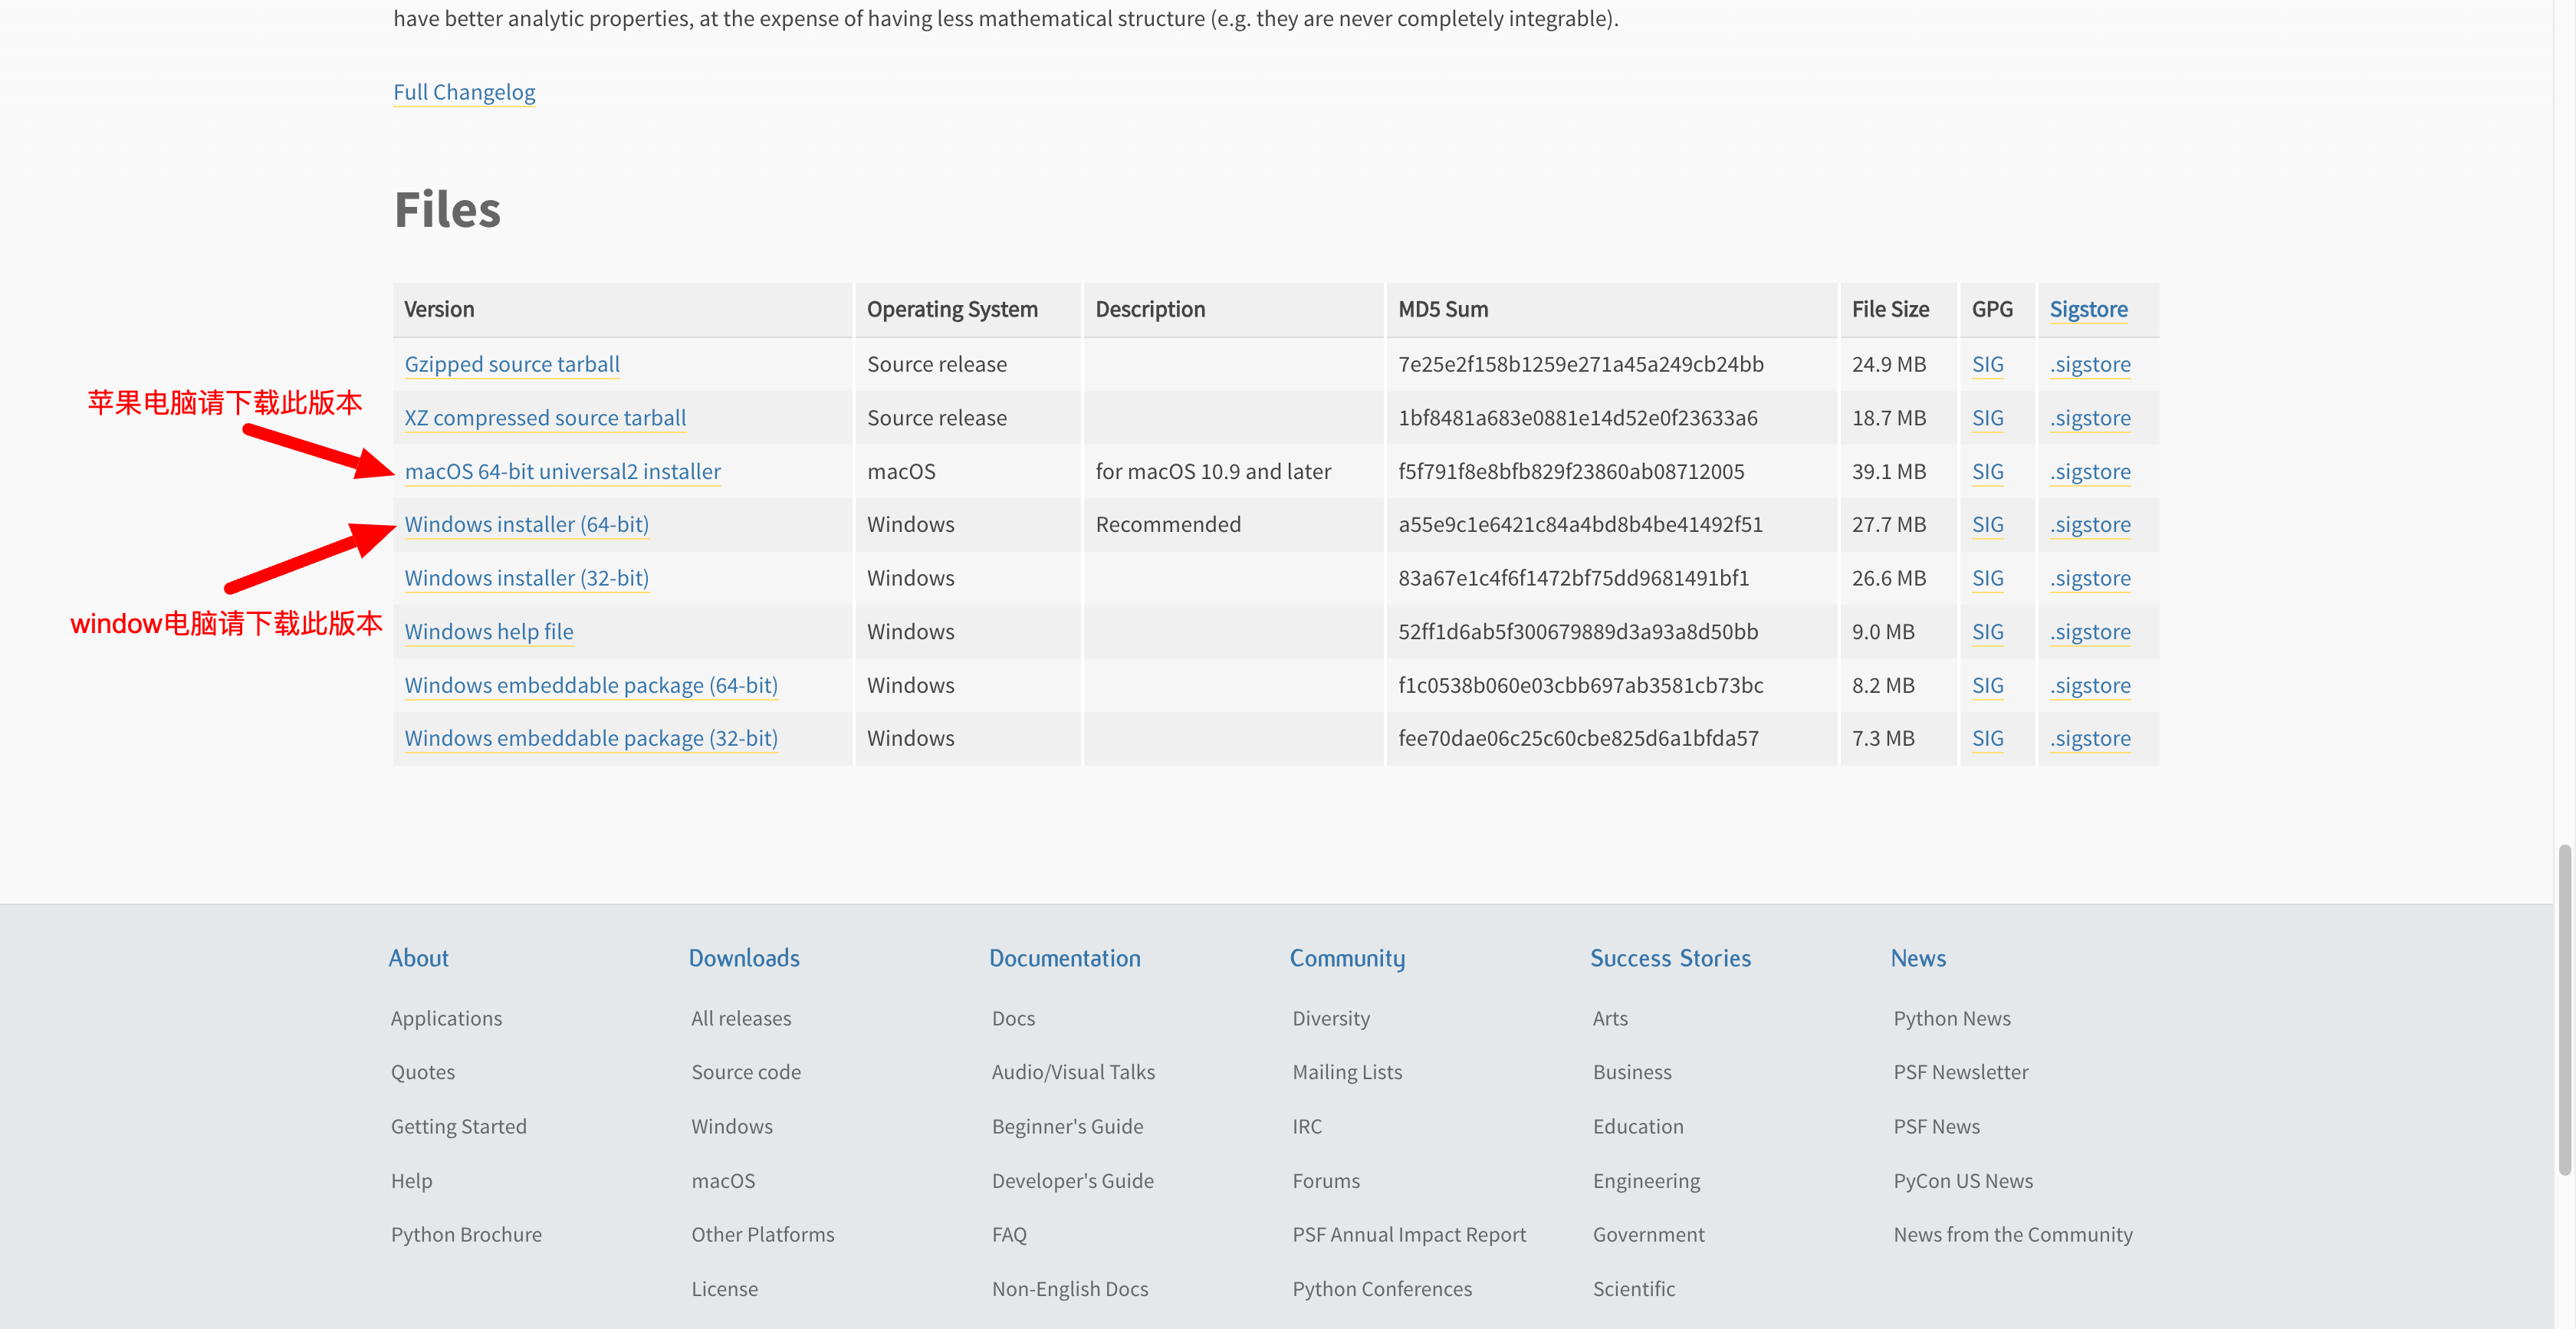Click SIG link for macOS installer

click(1987, 471)
